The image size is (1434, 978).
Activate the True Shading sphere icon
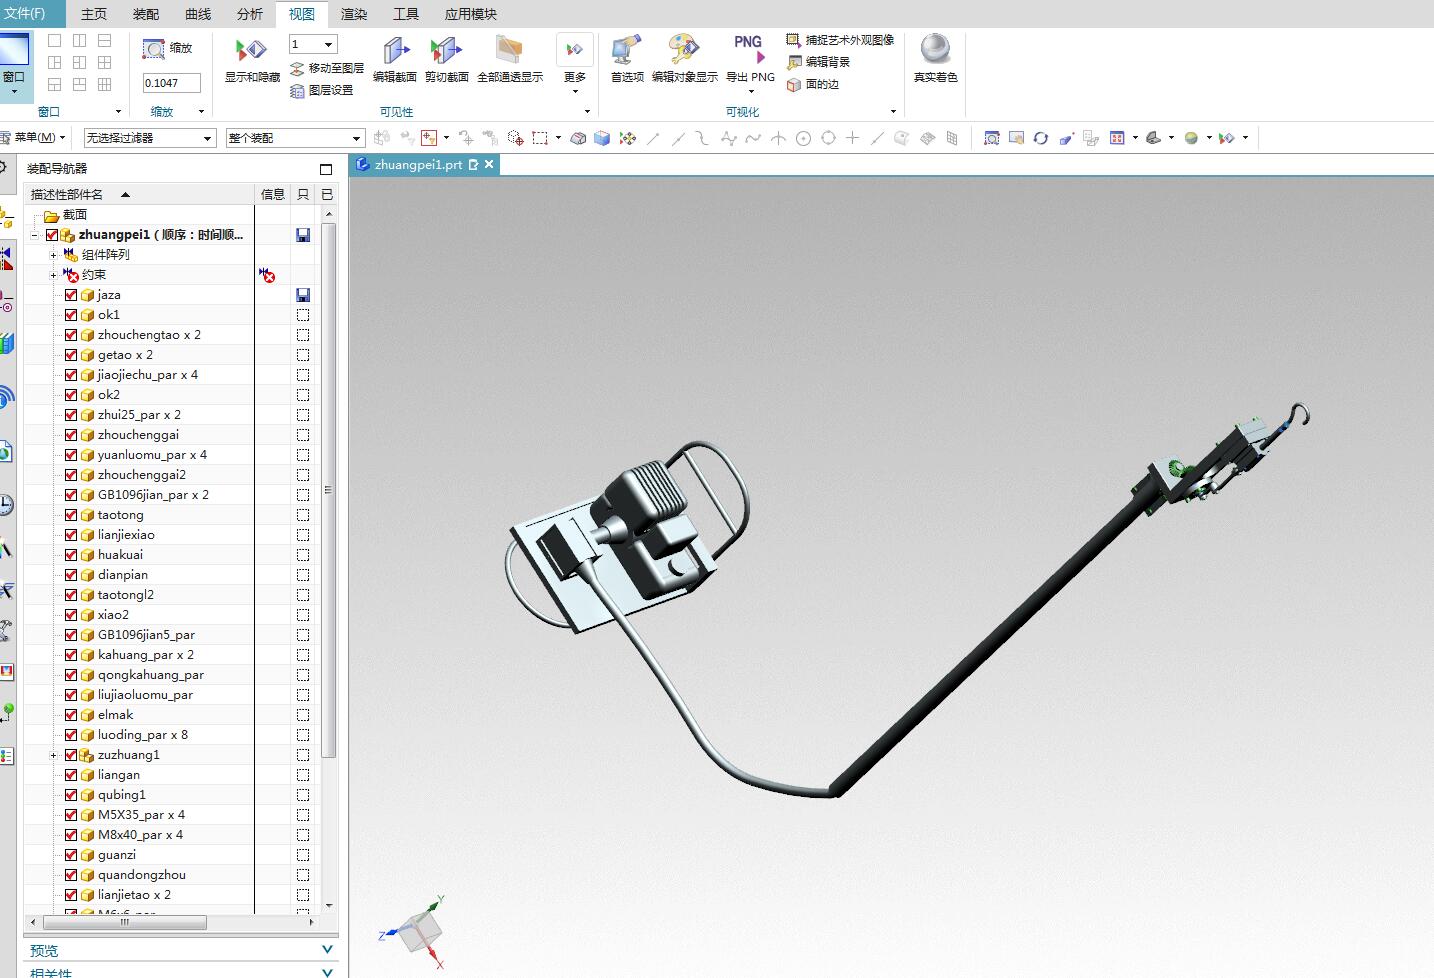[x=935, y=50]
